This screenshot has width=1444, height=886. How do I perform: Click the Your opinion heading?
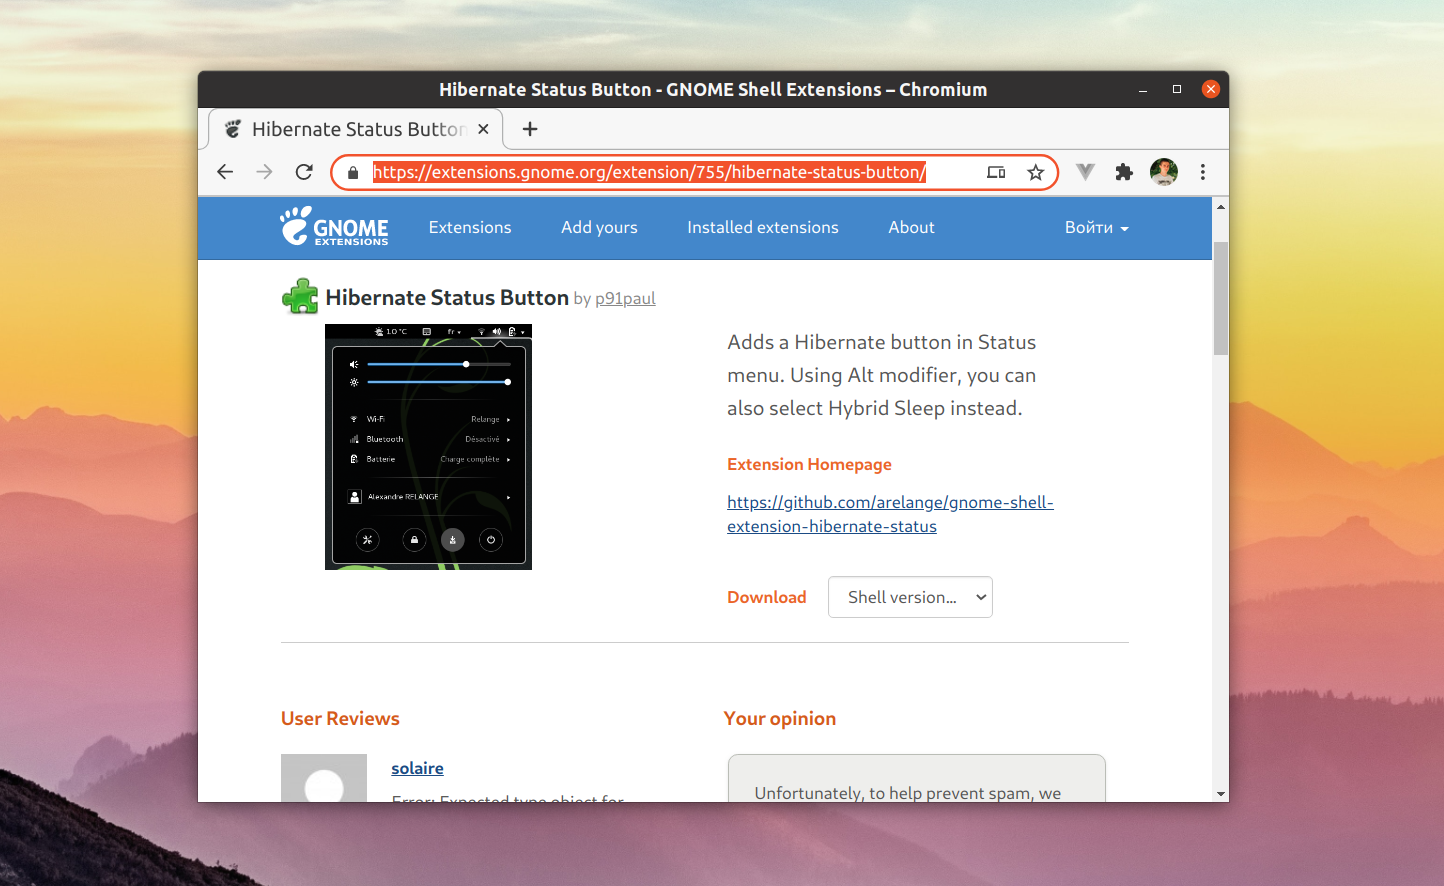[x=780, y=718]
